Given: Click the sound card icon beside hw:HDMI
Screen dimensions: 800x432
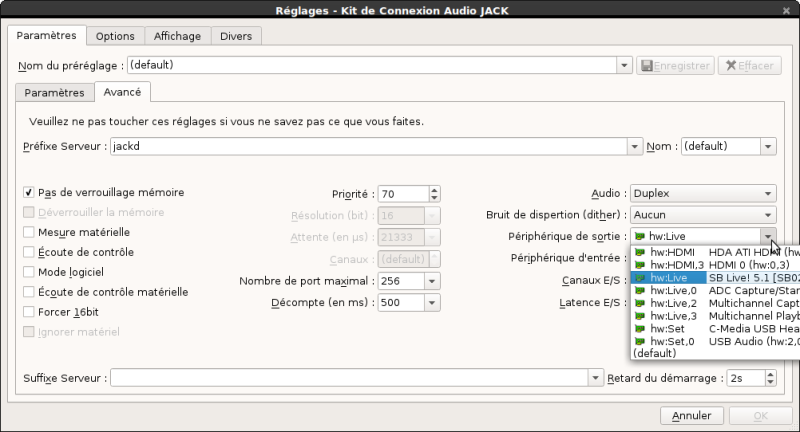Looking at the screenshot, I should click(x=639, y=252).
